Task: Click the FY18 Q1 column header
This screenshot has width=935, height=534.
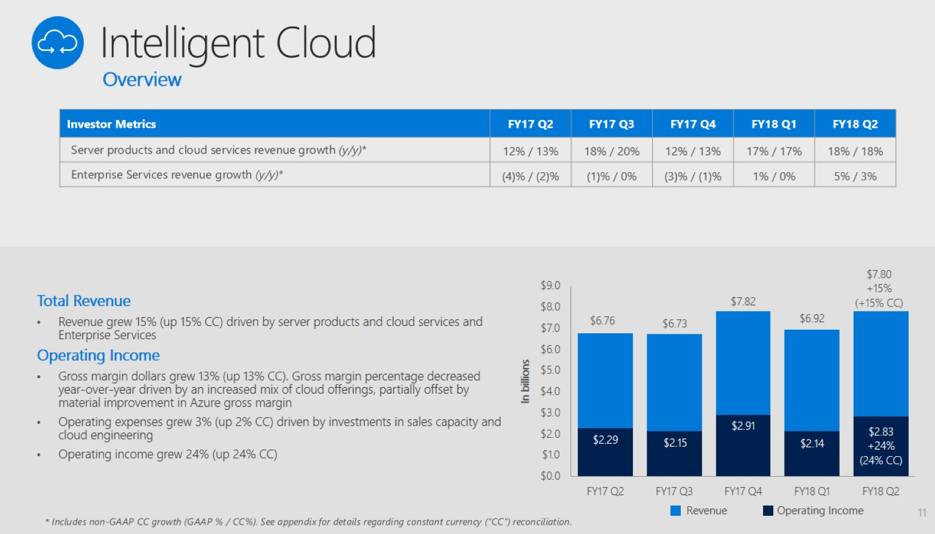Action: pyautogui.click(x=774, y=124)
